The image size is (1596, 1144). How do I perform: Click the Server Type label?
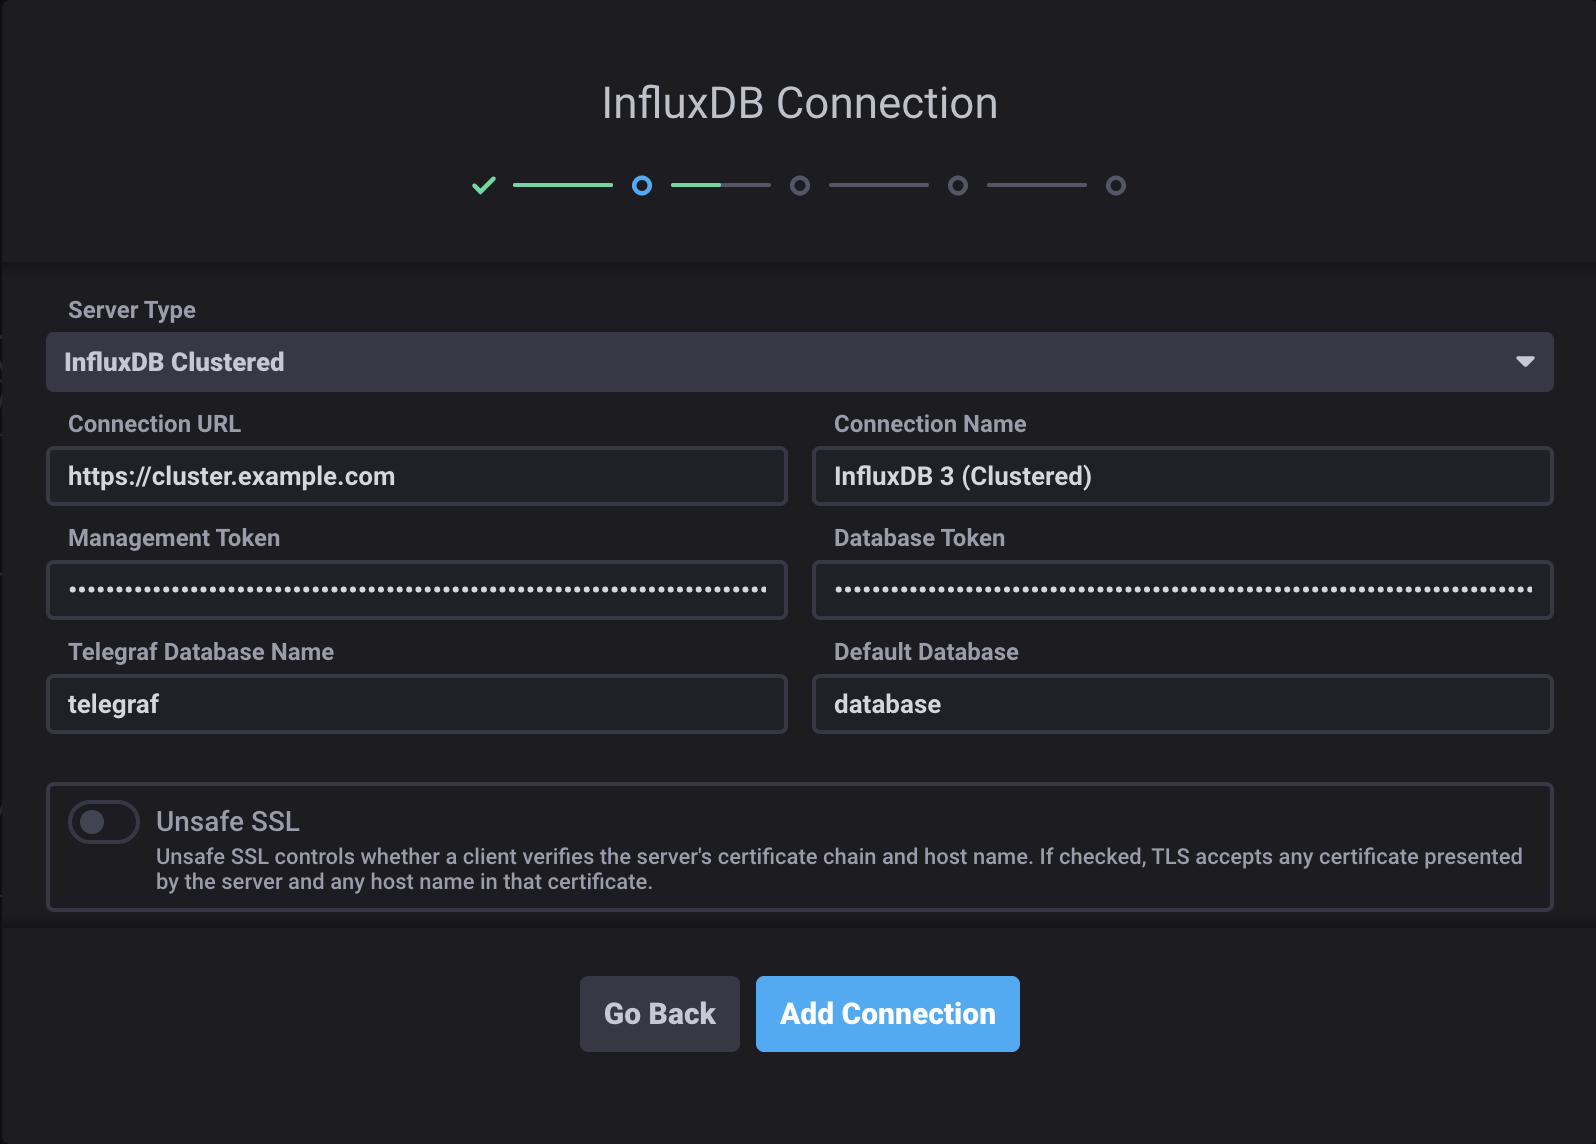coord(132,310)
